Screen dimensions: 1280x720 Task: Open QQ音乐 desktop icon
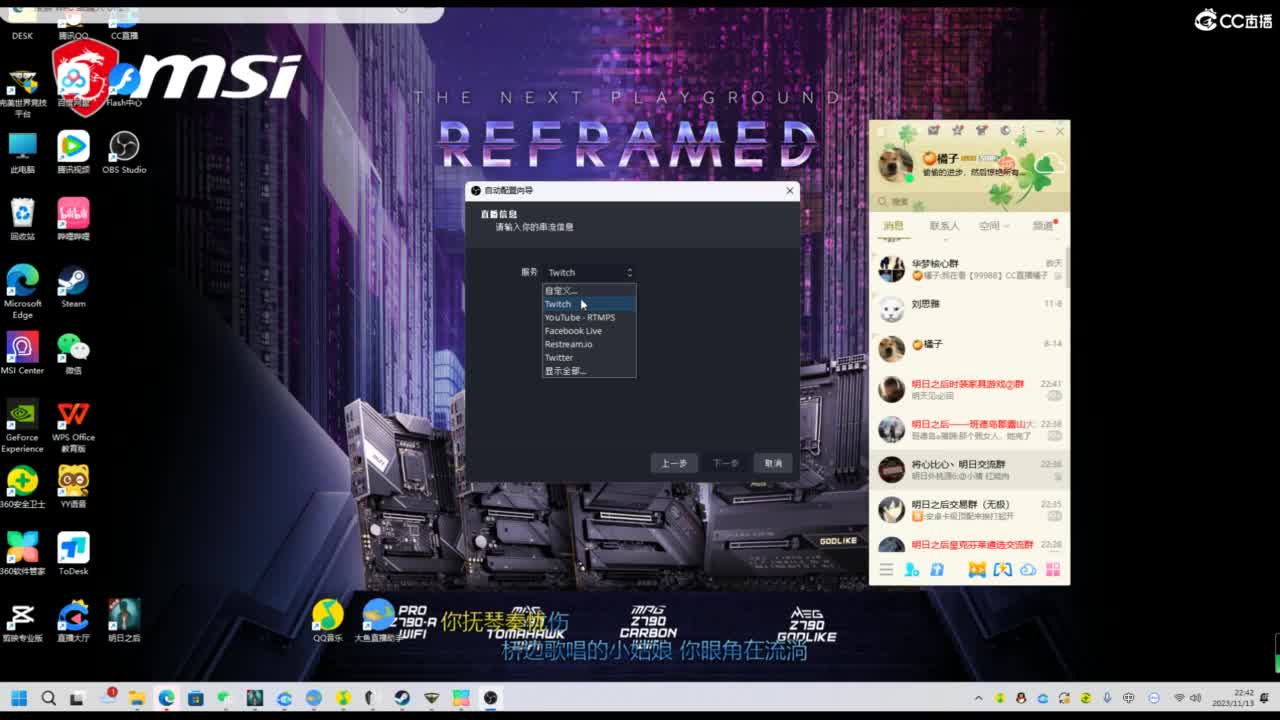click(327, 621)
